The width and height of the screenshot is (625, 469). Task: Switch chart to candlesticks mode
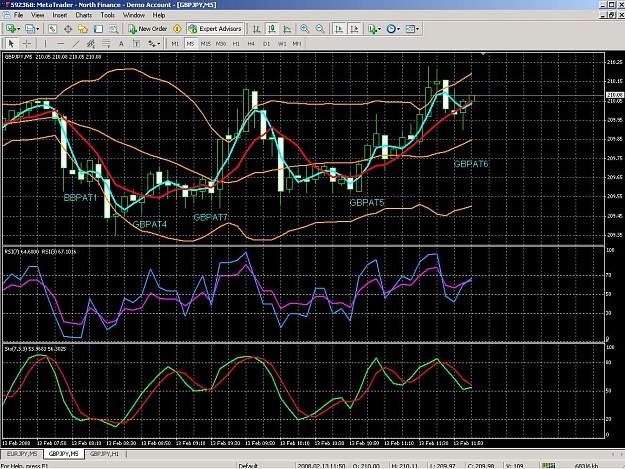coord(272,29)
